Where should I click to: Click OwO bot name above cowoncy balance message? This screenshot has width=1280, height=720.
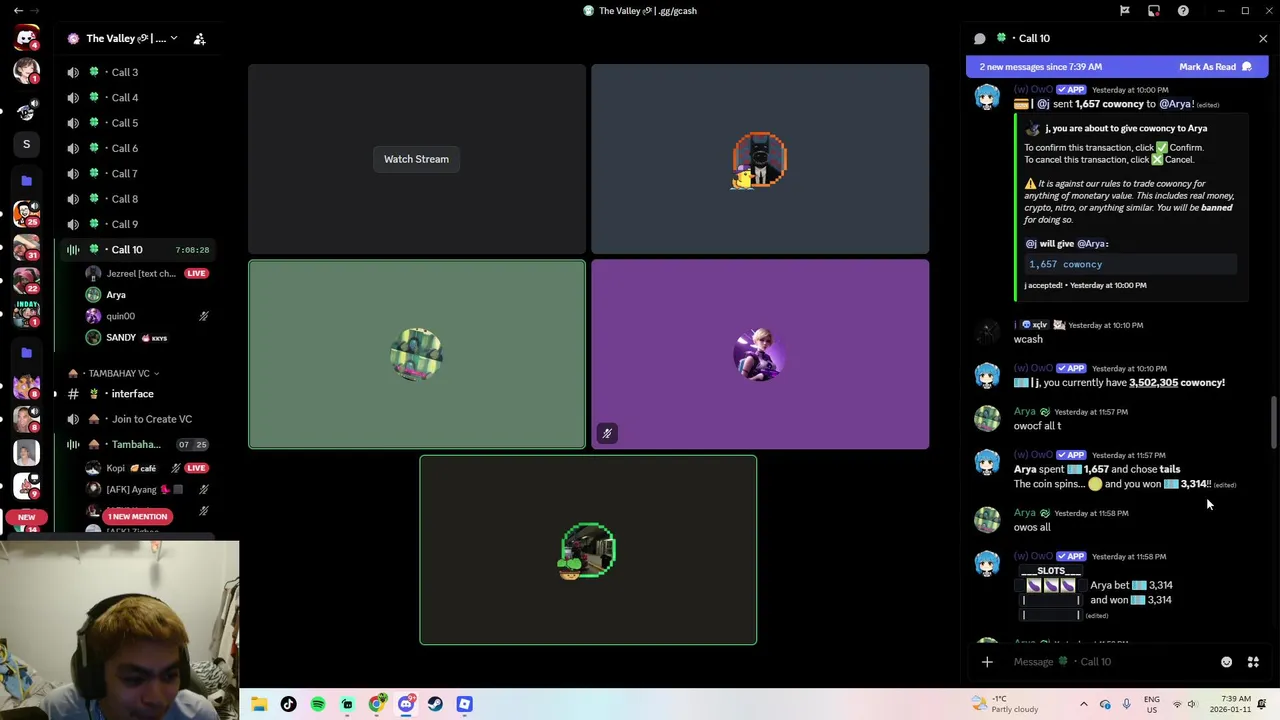tap(1033, 368)
